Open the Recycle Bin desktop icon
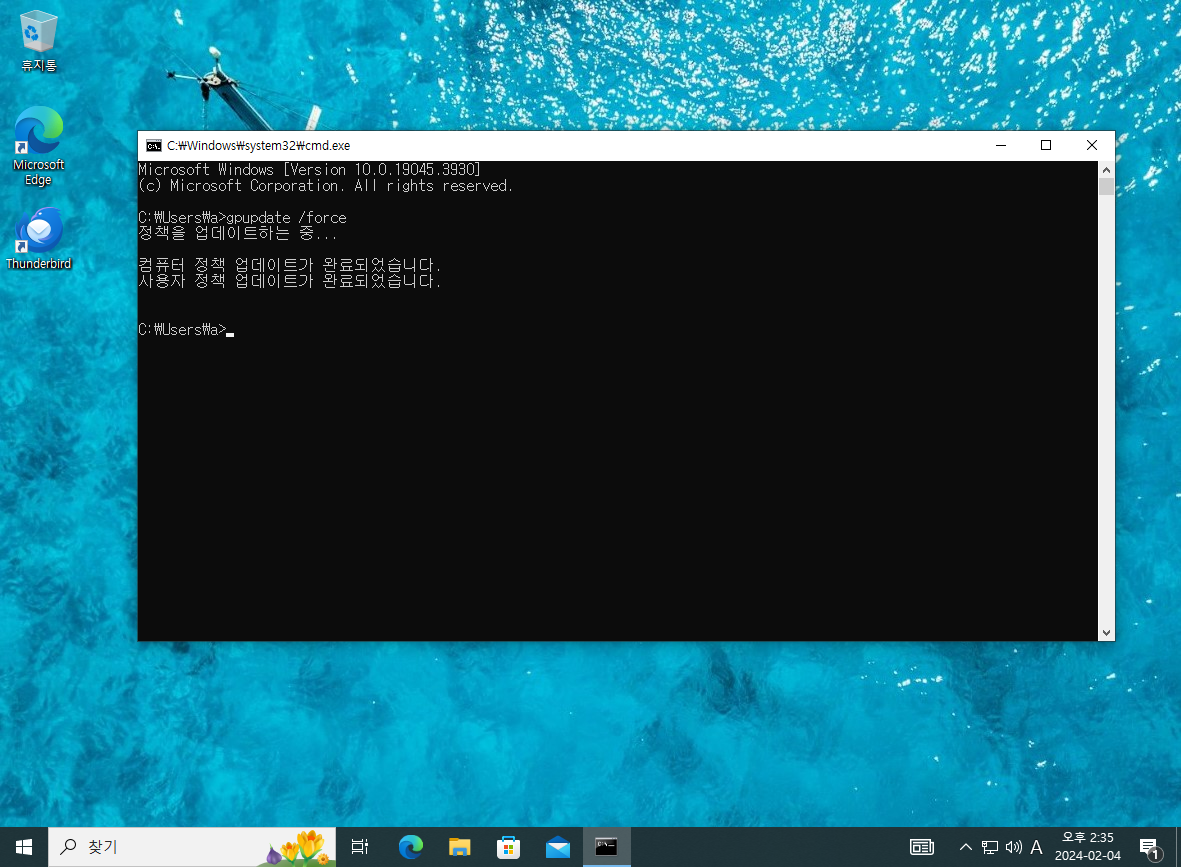This screenshot has width=1181, height=867. (38, 41)
